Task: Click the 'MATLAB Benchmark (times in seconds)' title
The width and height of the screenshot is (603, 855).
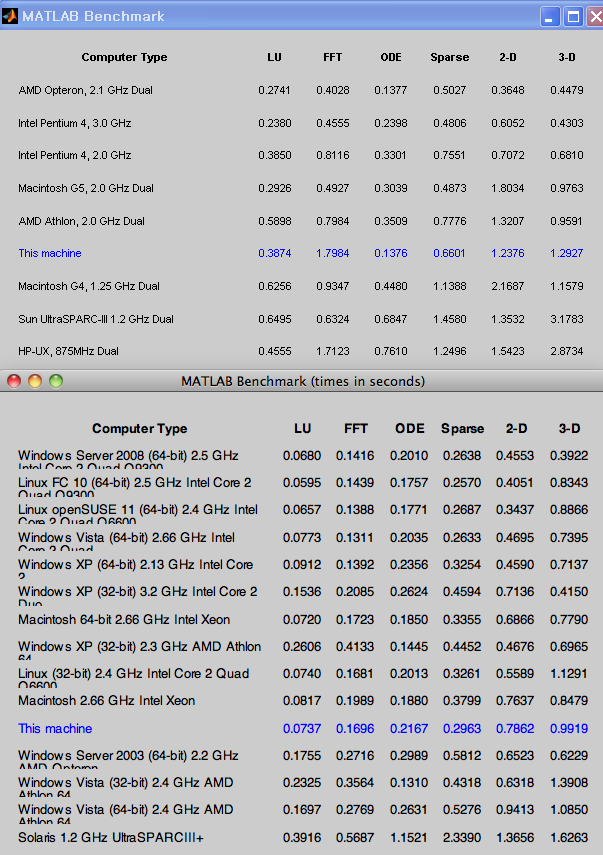Action: click(x=303, y=381)
